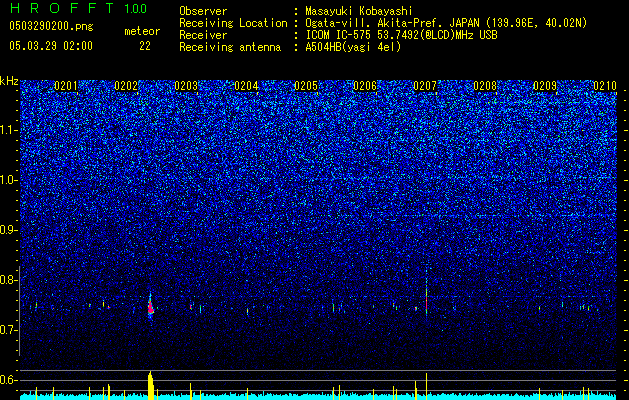Click the Observer field label

point(203,11)
